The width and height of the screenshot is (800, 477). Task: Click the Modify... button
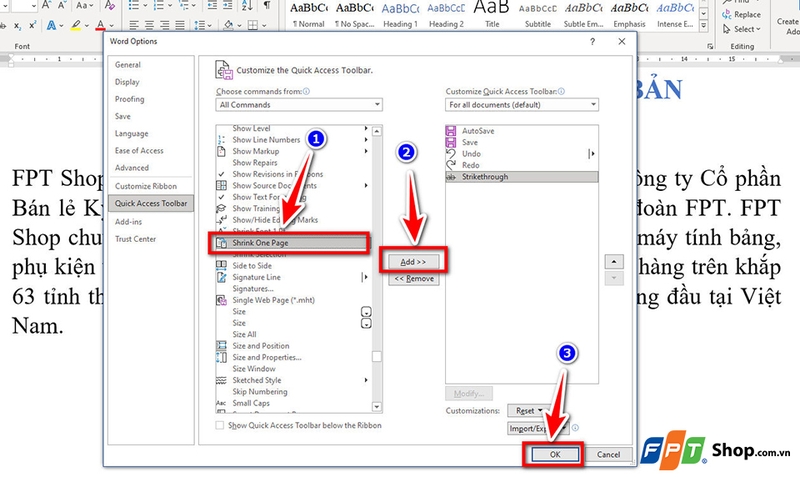tap(469, 393)
